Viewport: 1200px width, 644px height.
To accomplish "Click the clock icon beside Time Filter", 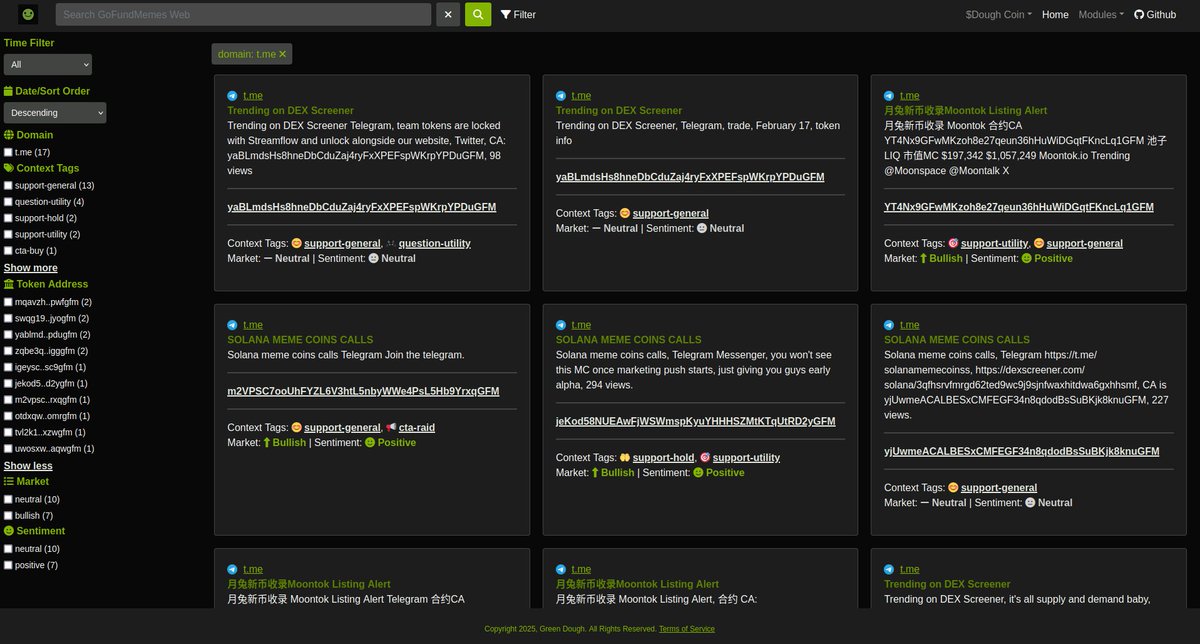I will pyautogui.click(x=9, y=43).
